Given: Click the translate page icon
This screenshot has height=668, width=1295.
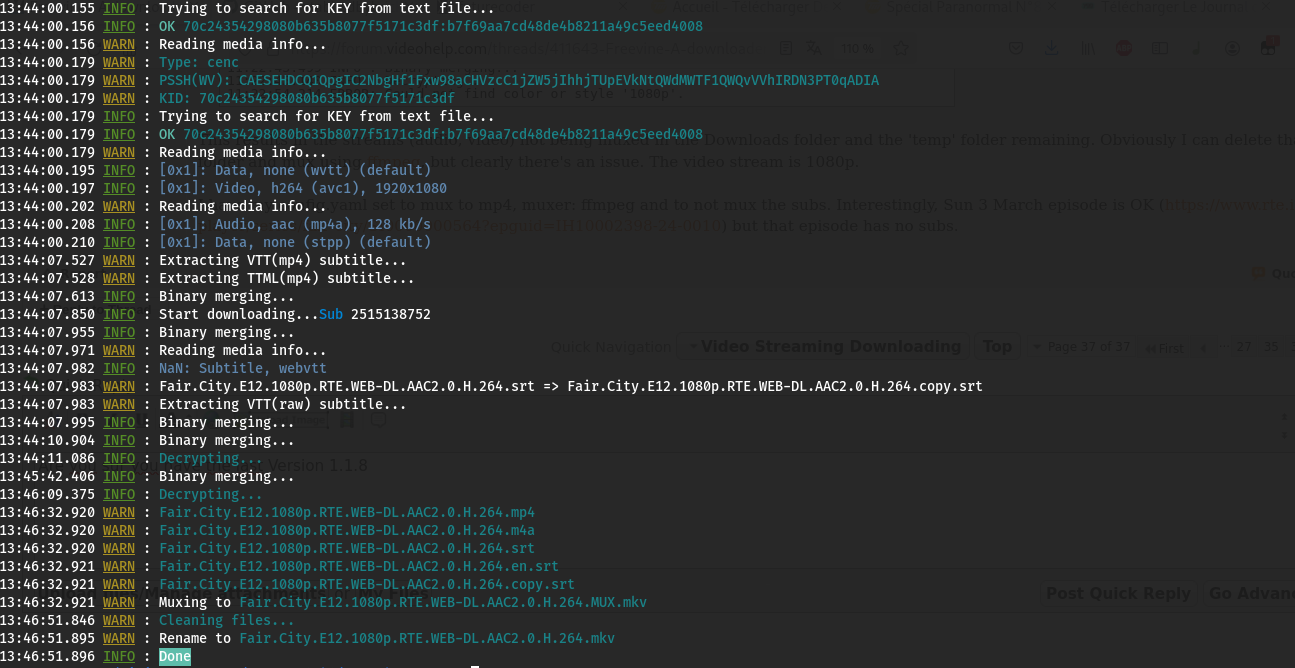Looking at the screenshot, I should click(813, 48).
